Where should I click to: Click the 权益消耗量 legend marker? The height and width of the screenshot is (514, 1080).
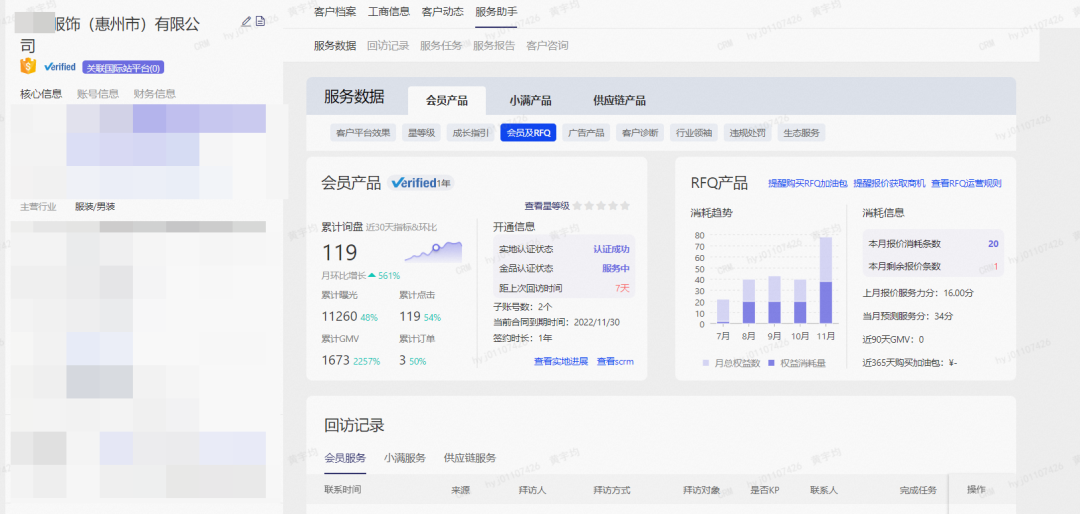[771, 362]
